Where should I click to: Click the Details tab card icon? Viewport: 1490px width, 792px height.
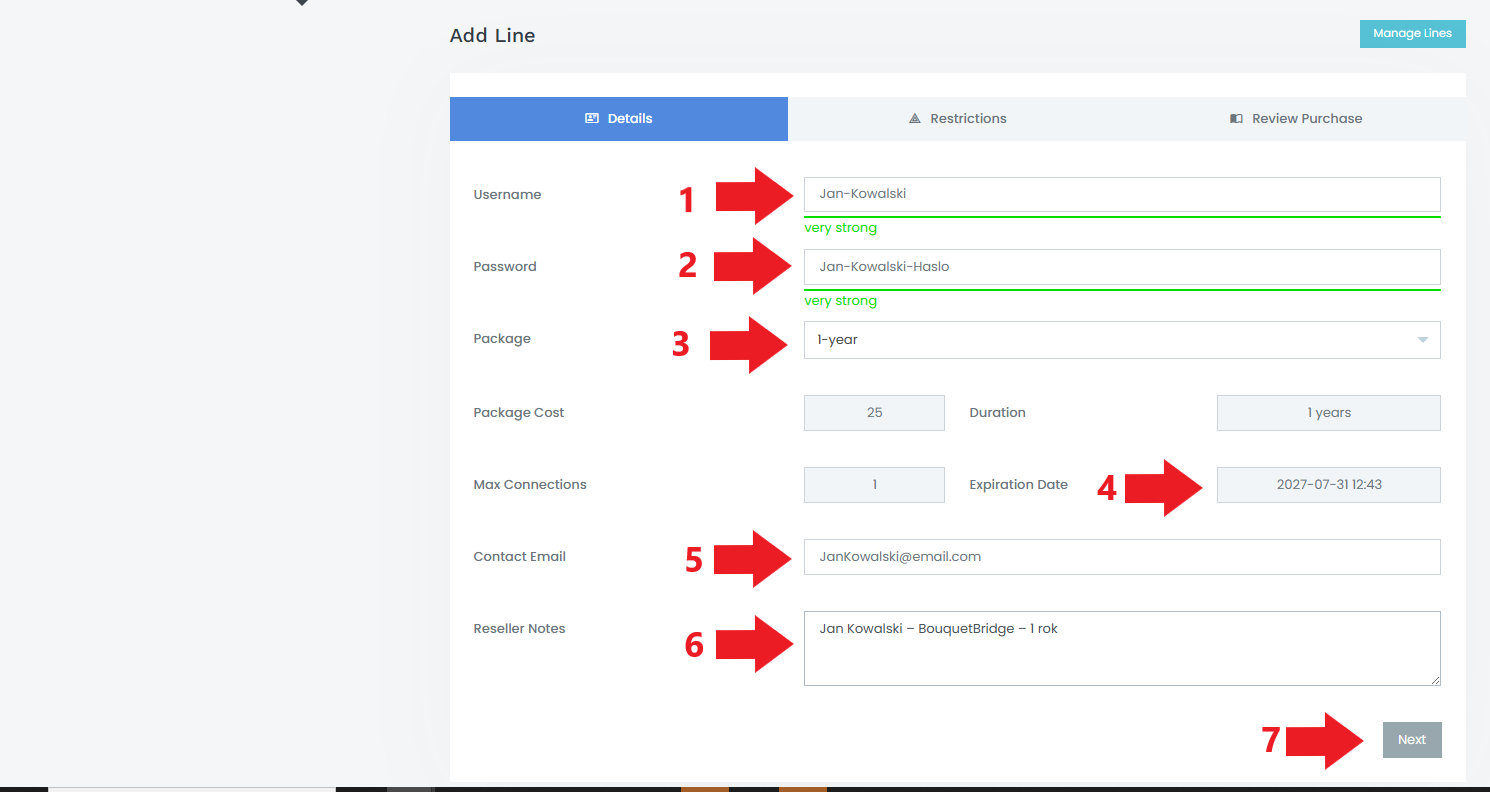(x=591, y=118)
